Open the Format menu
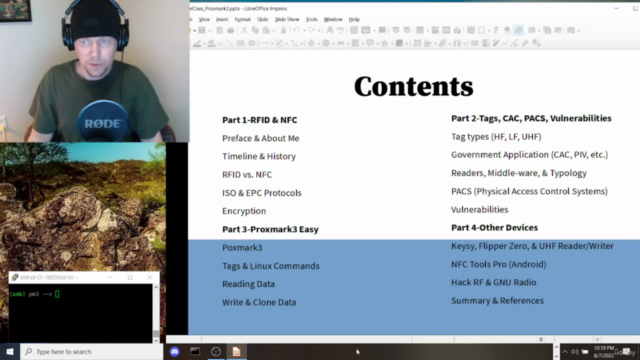 [x=242, y=19]
